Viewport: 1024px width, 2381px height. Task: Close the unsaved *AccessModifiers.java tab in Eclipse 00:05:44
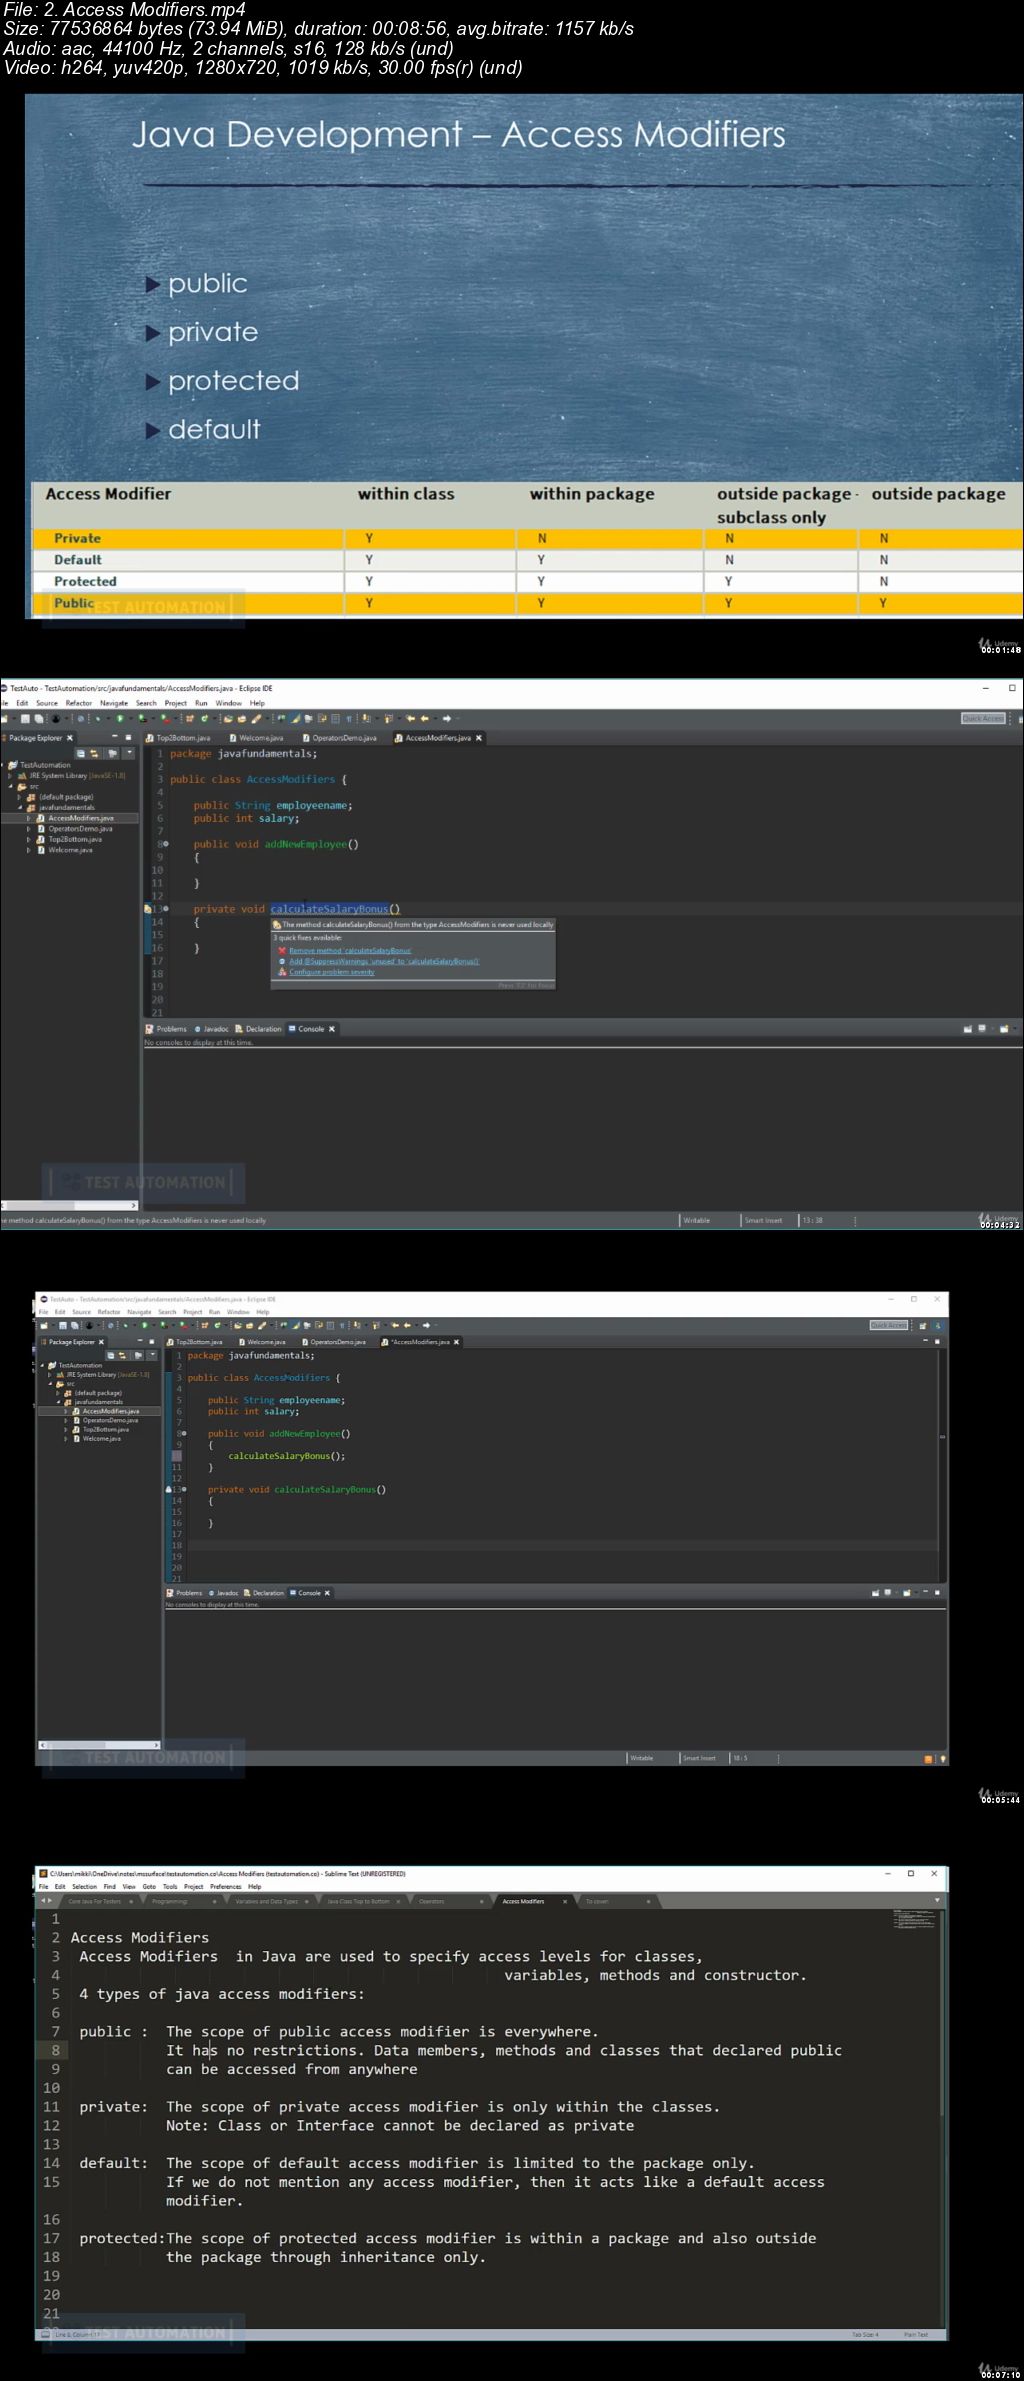457,1342
